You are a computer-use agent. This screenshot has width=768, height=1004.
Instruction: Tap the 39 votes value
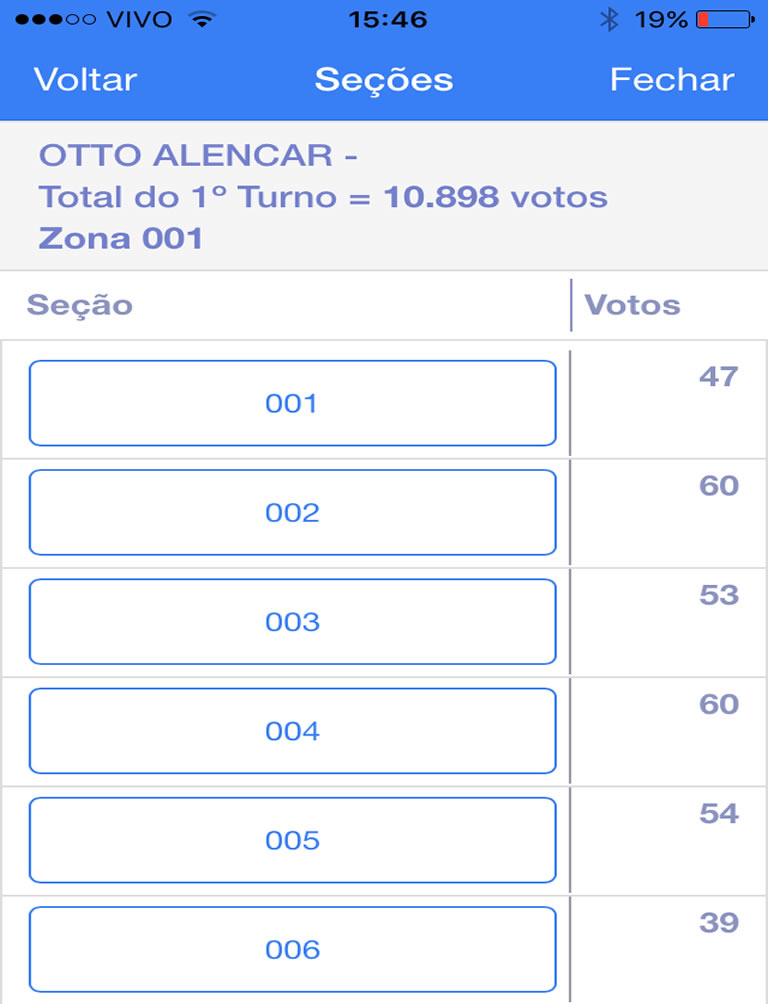719,923
